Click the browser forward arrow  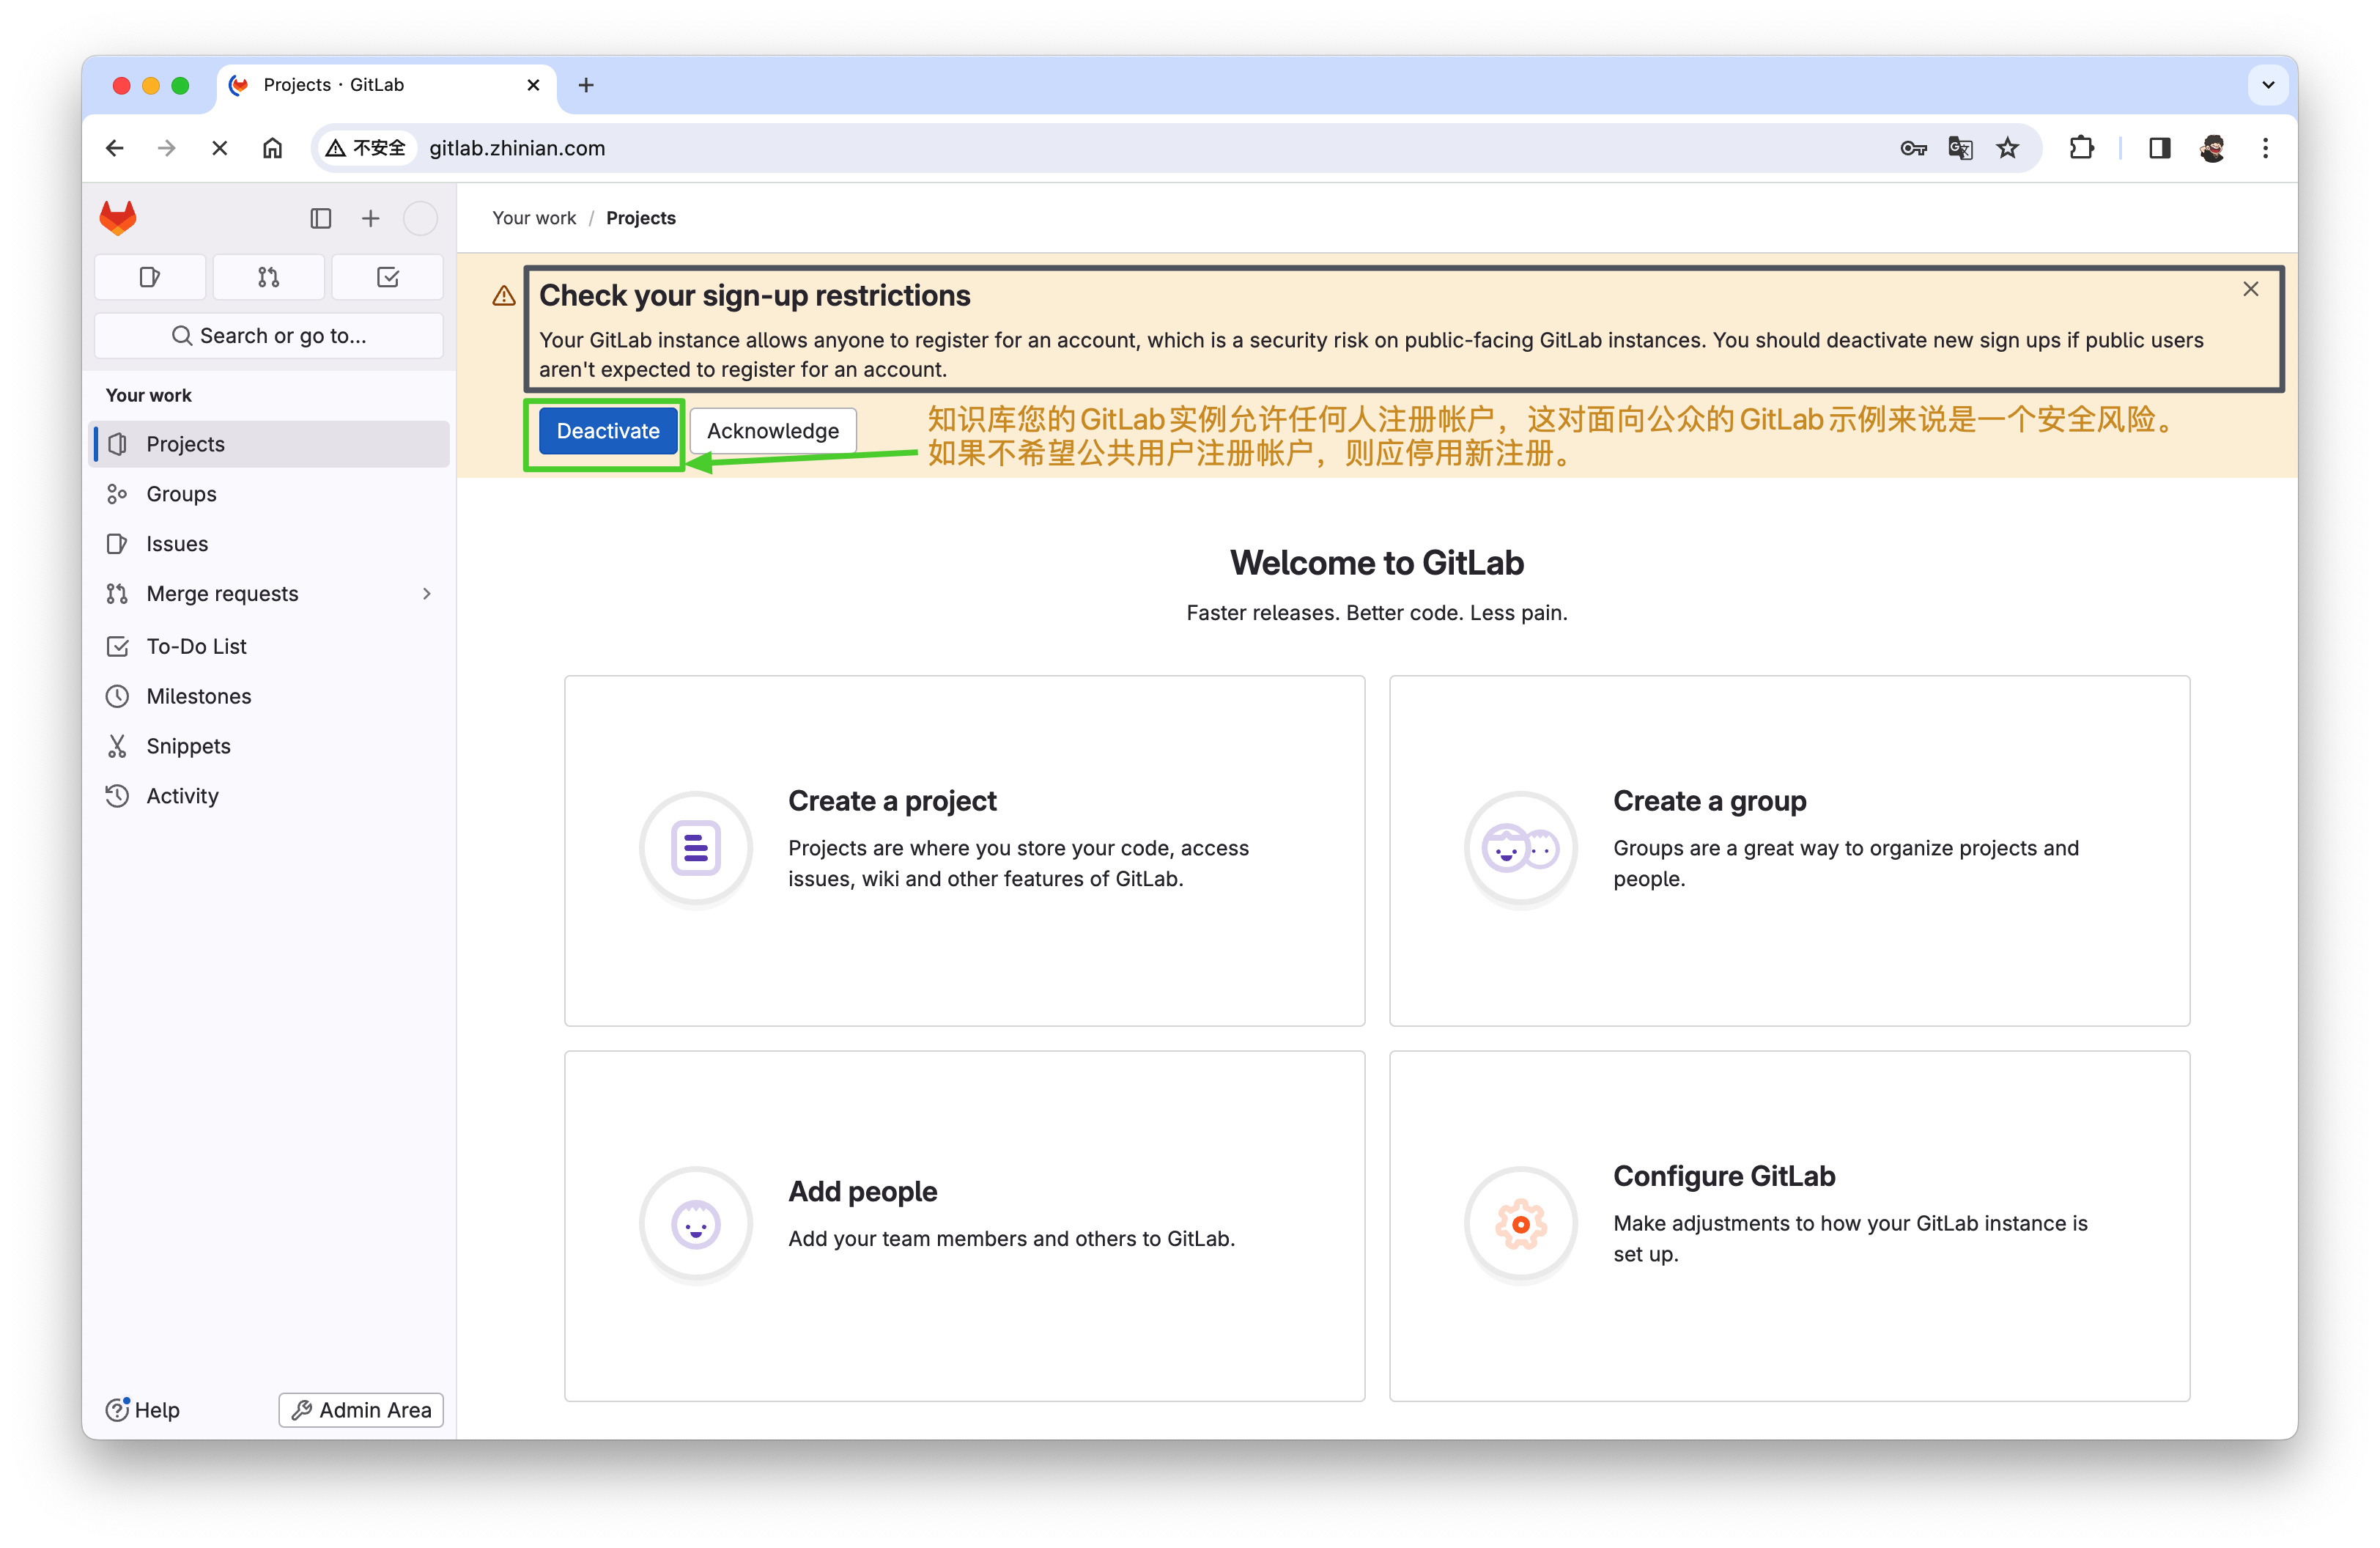[x=167, y=148]
